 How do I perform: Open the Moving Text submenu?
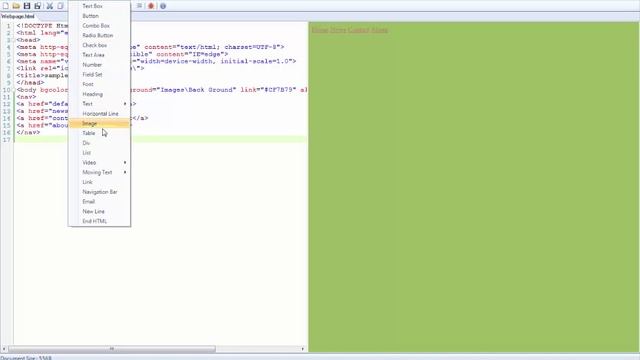pos(100,173)
